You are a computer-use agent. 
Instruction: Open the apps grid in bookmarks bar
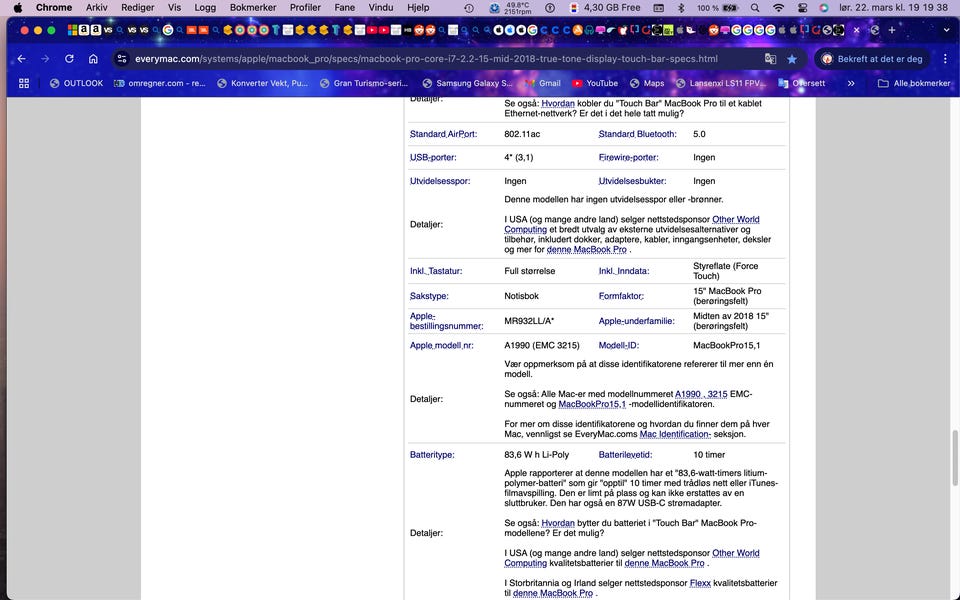tap(24, 83)
